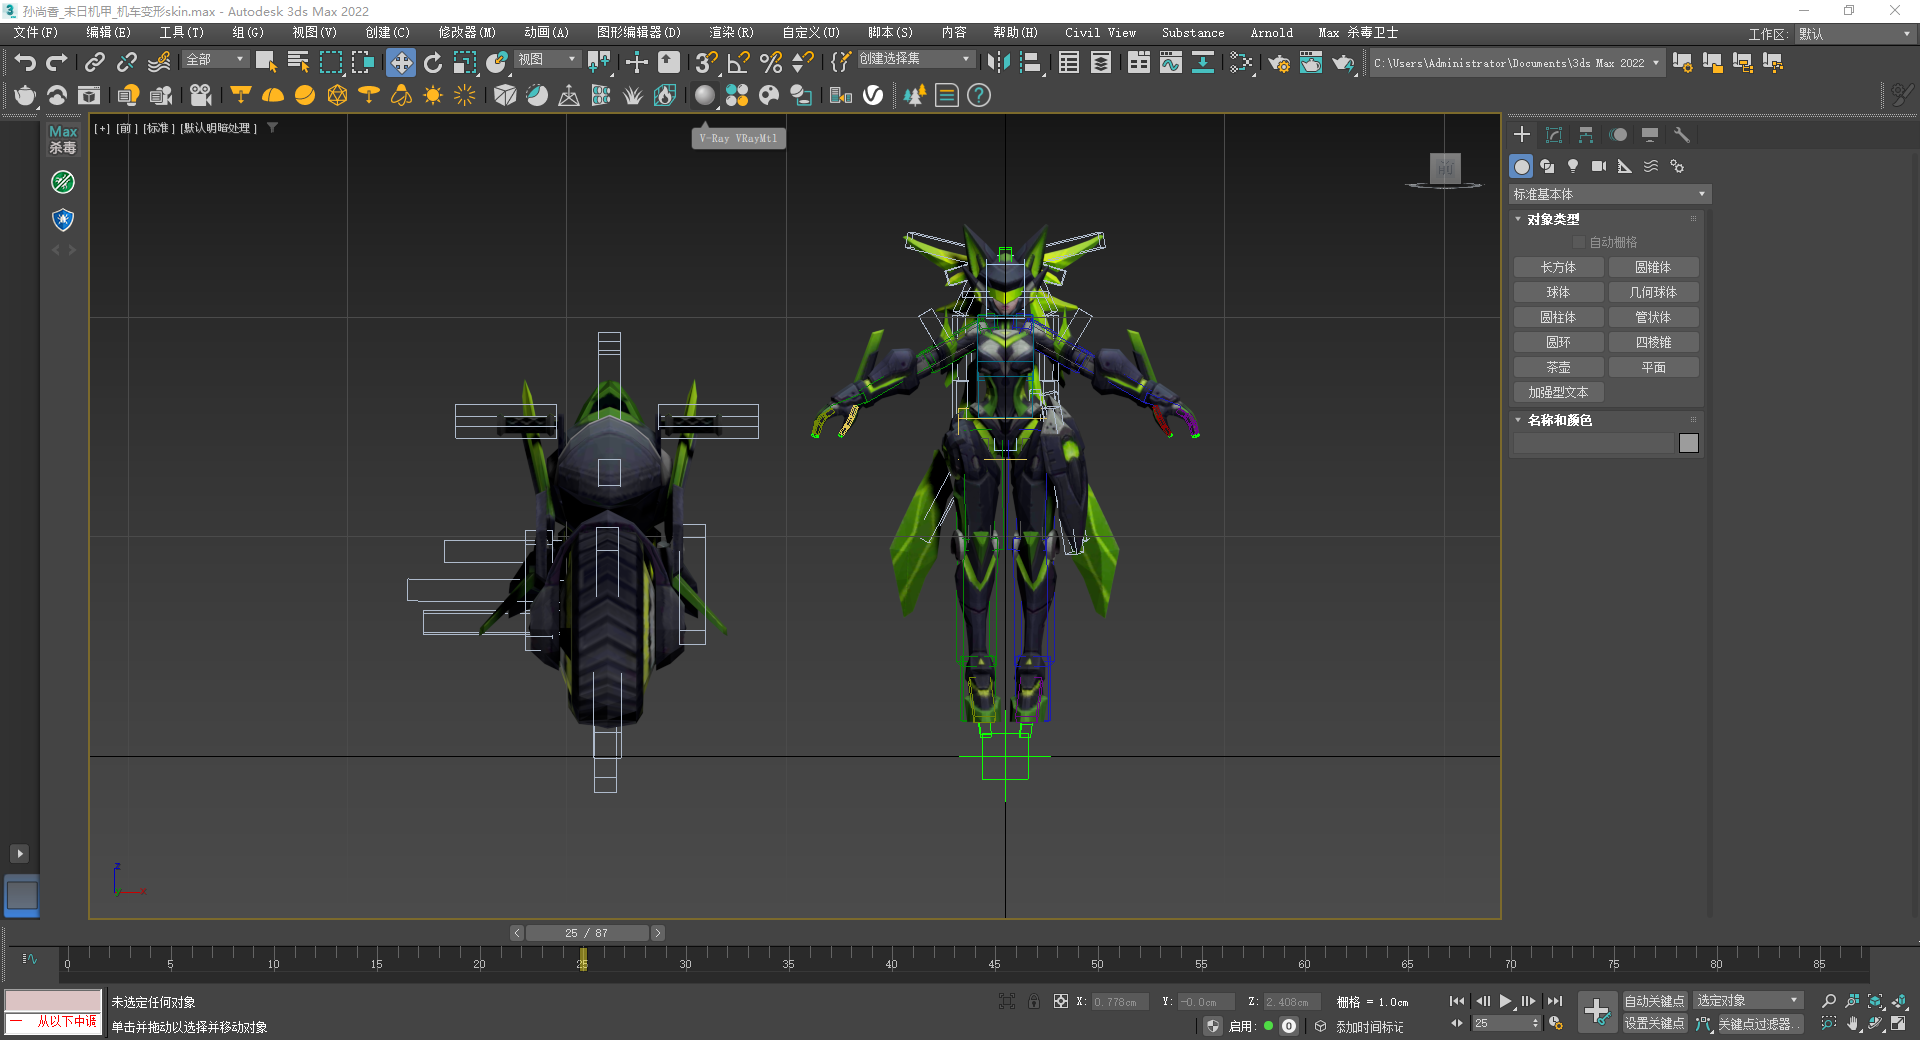This screenshot has width=1920, height=1040.
Task: Click the Align tool icon
Action: click(1030, 62)
